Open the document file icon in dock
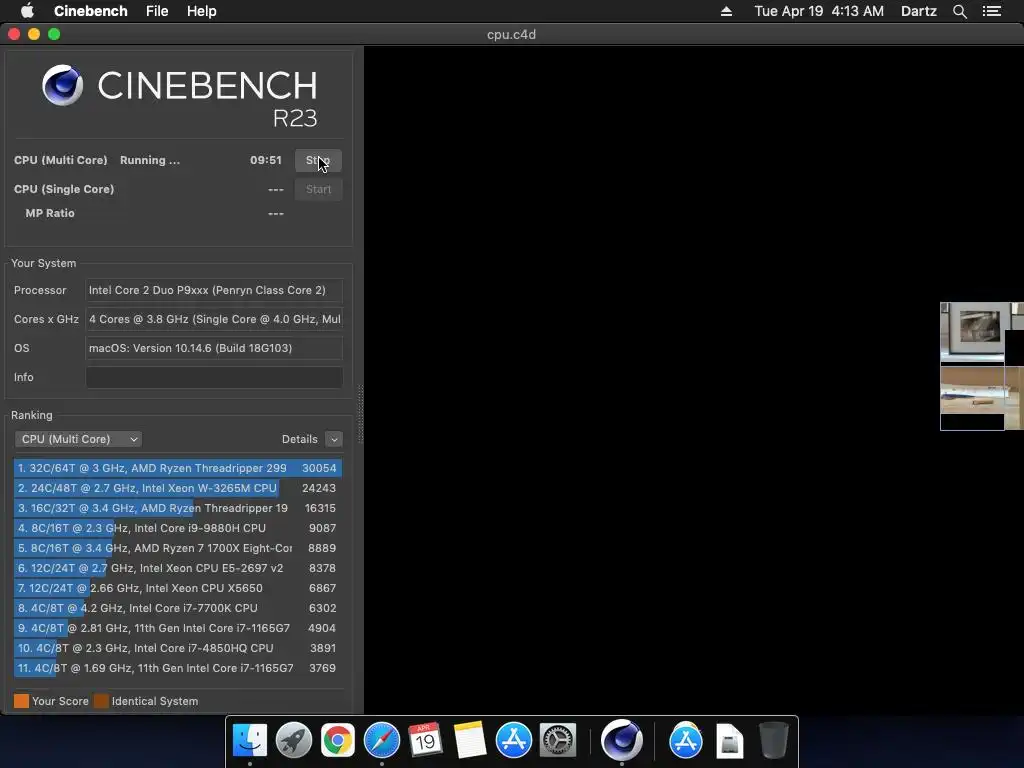 pyautogui.click(x=729, y=741)
